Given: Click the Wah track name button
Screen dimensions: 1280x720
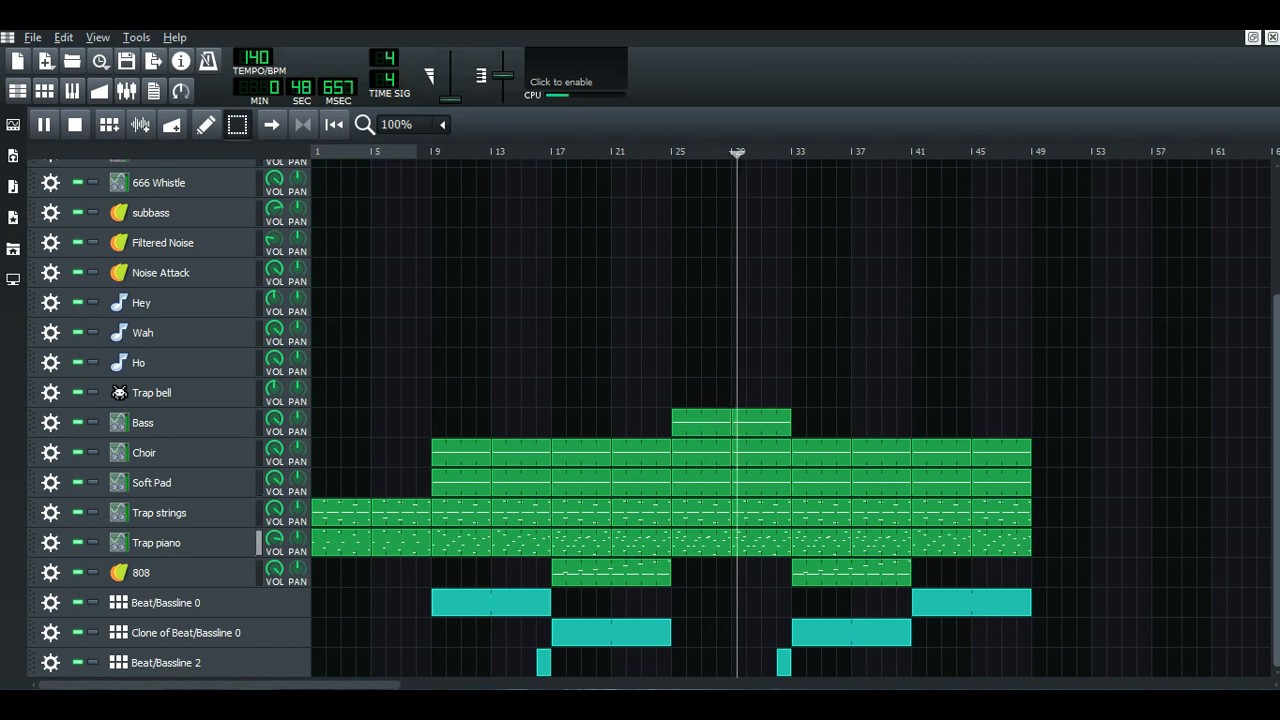Looking at the screenshot, I should point(182,333).
